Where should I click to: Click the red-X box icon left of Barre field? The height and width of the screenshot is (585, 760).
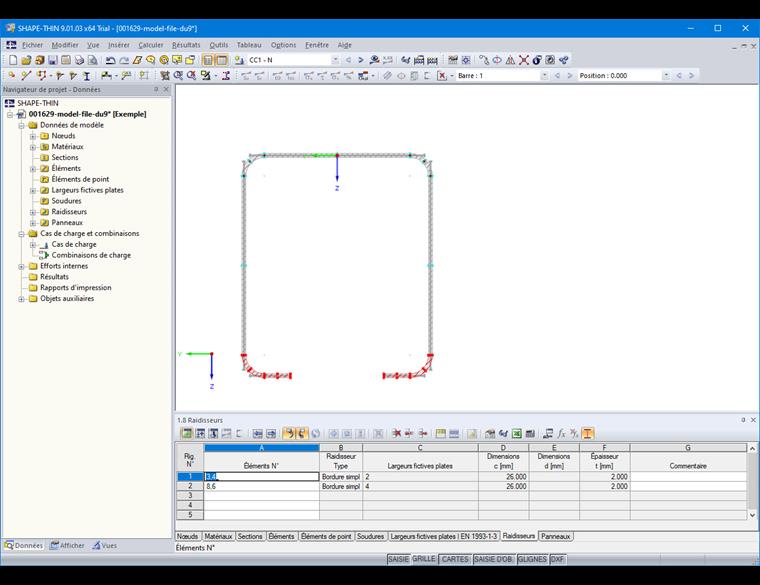click(x=442, y=76)
